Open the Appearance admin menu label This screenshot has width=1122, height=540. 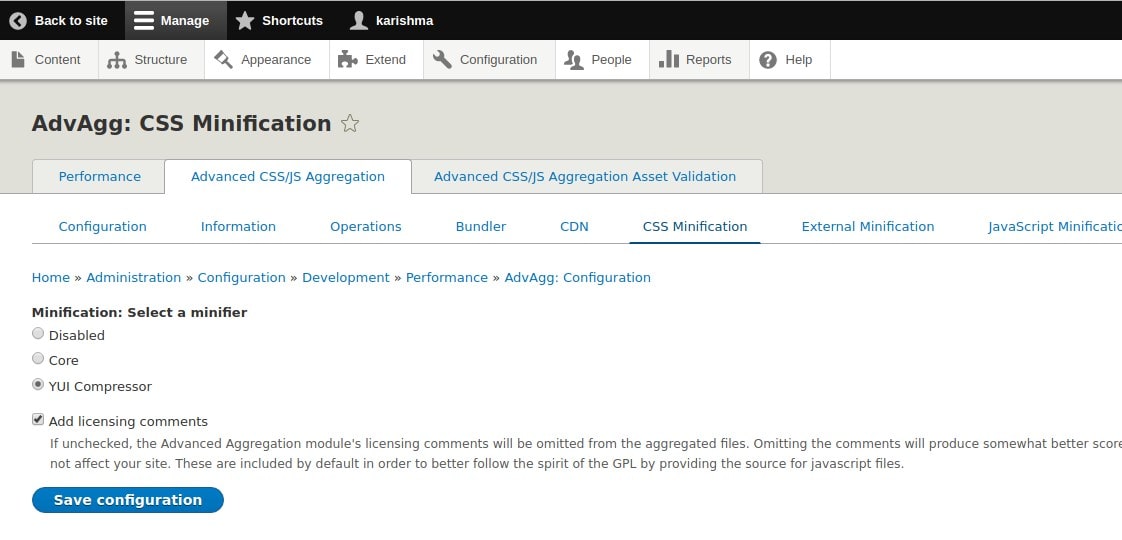276,60
